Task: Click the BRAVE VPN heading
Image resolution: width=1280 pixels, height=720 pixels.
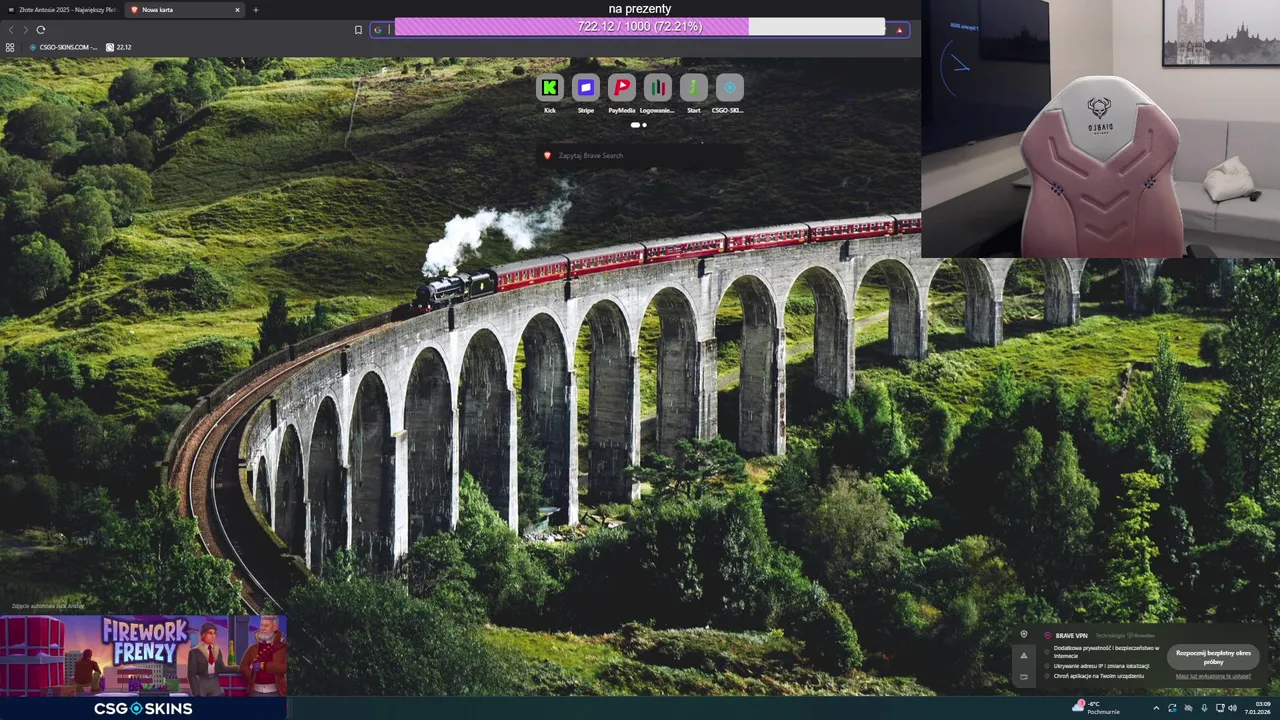Action: (1072, 635)
